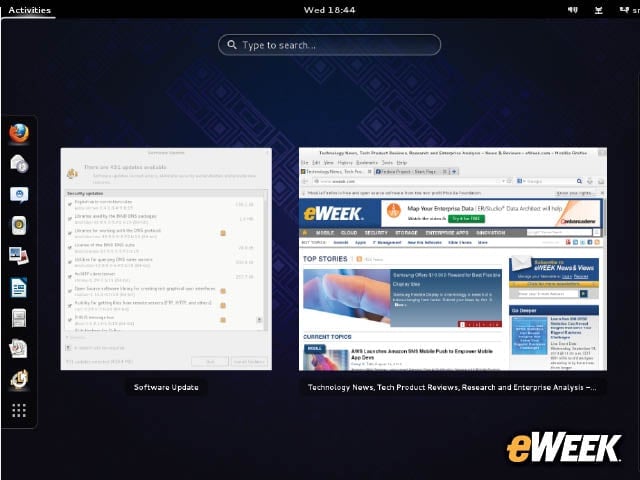Open the Files manager from the dash
Screen dimensions: 640x480
coord(19,318)
